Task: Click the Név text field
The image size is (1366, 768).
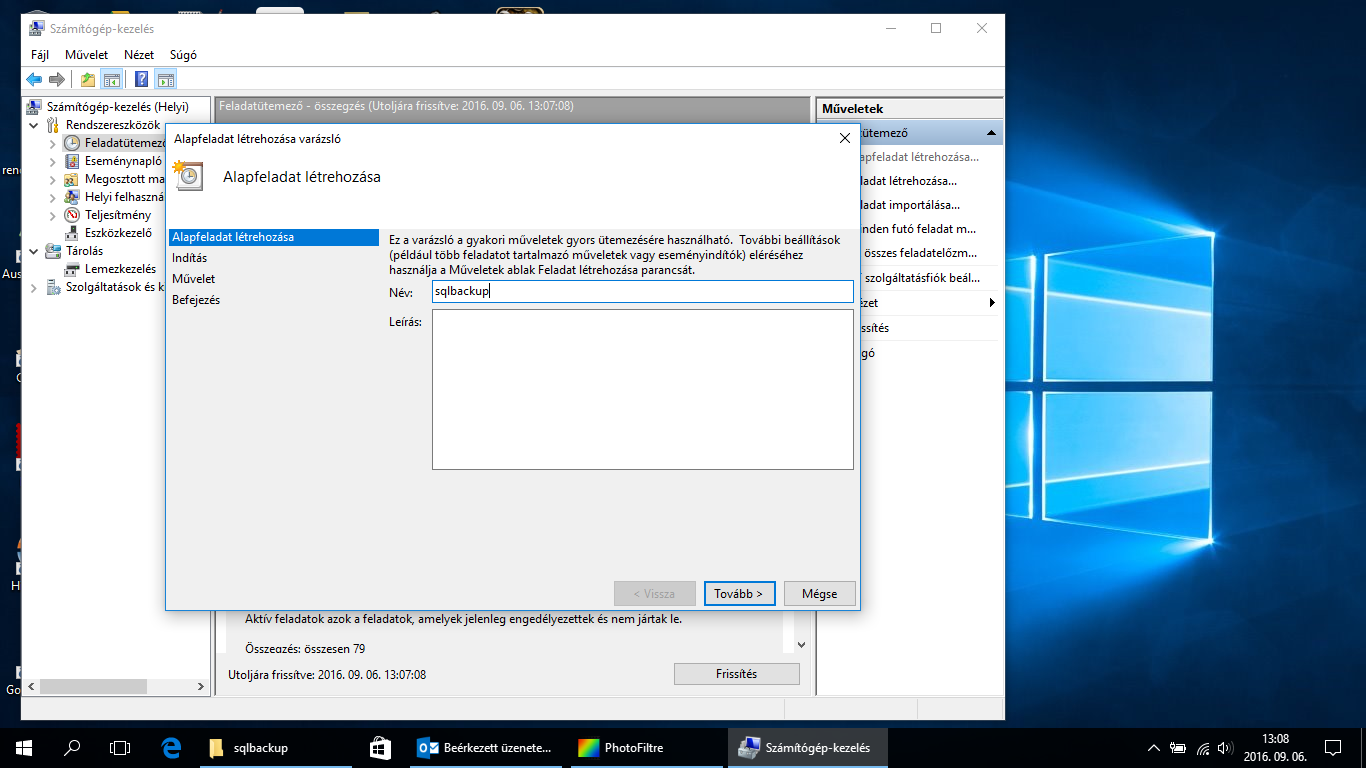Action: point(642,291)
